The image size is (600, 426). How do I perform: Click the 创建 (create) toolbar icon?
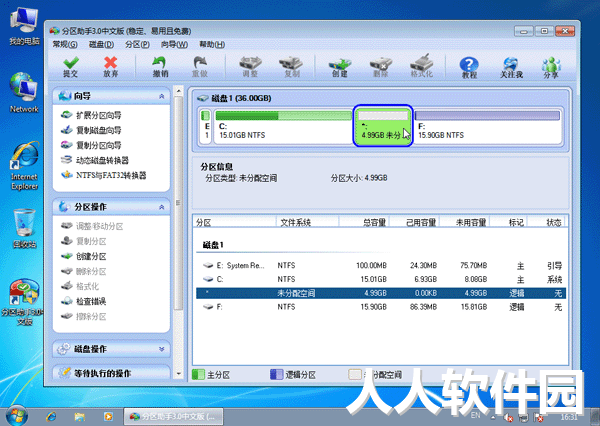coord(339,67)
